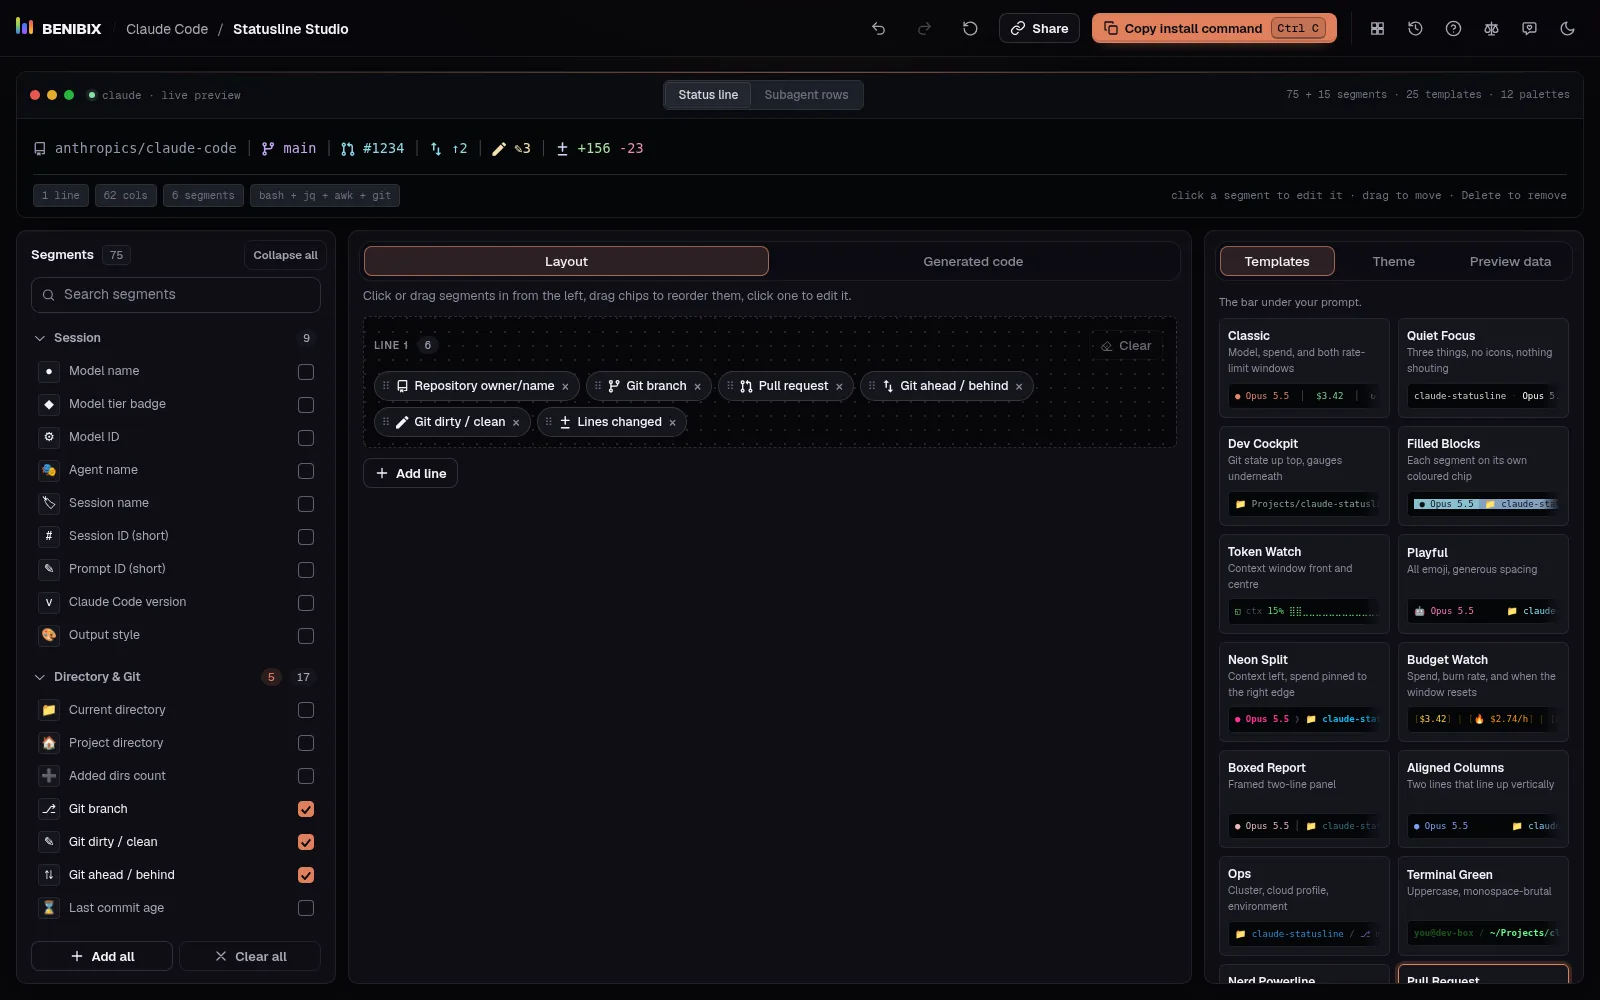Image resolution: width=1600 pixels, height=1000 pixels.
Task: Click Copy install command button
Action: click(1215, 28)
